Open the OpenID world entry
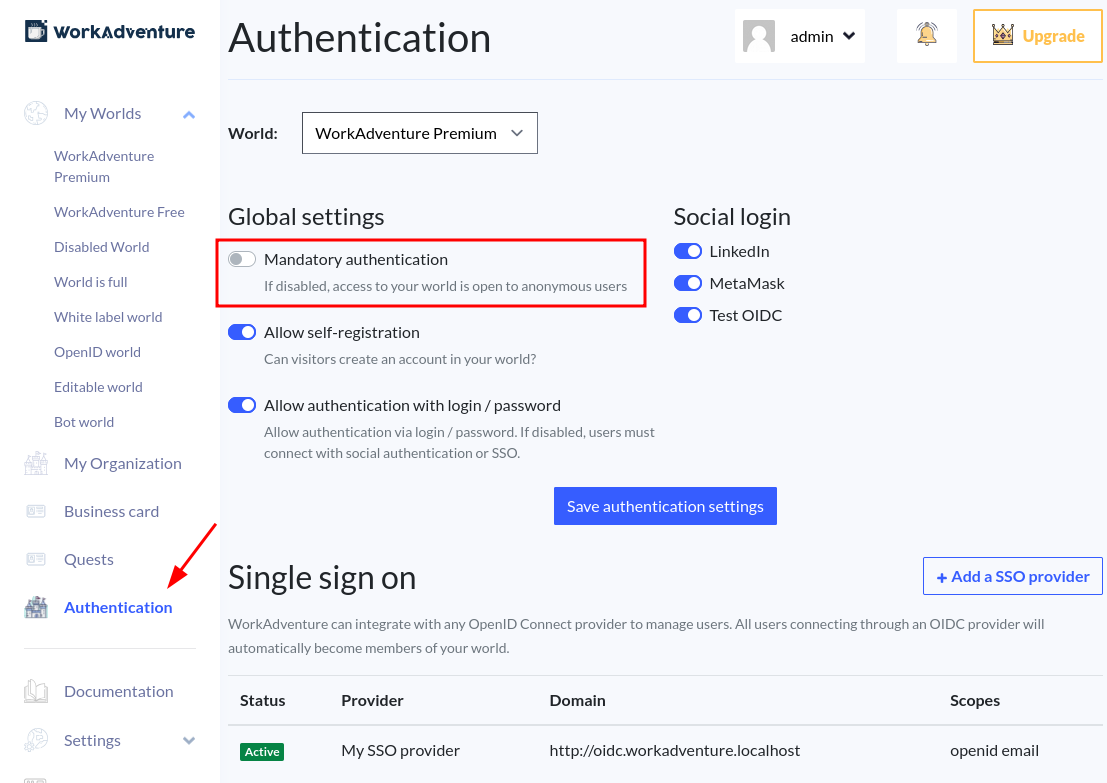This screenshot has width=1107, height=783. [x=97, y=352]
